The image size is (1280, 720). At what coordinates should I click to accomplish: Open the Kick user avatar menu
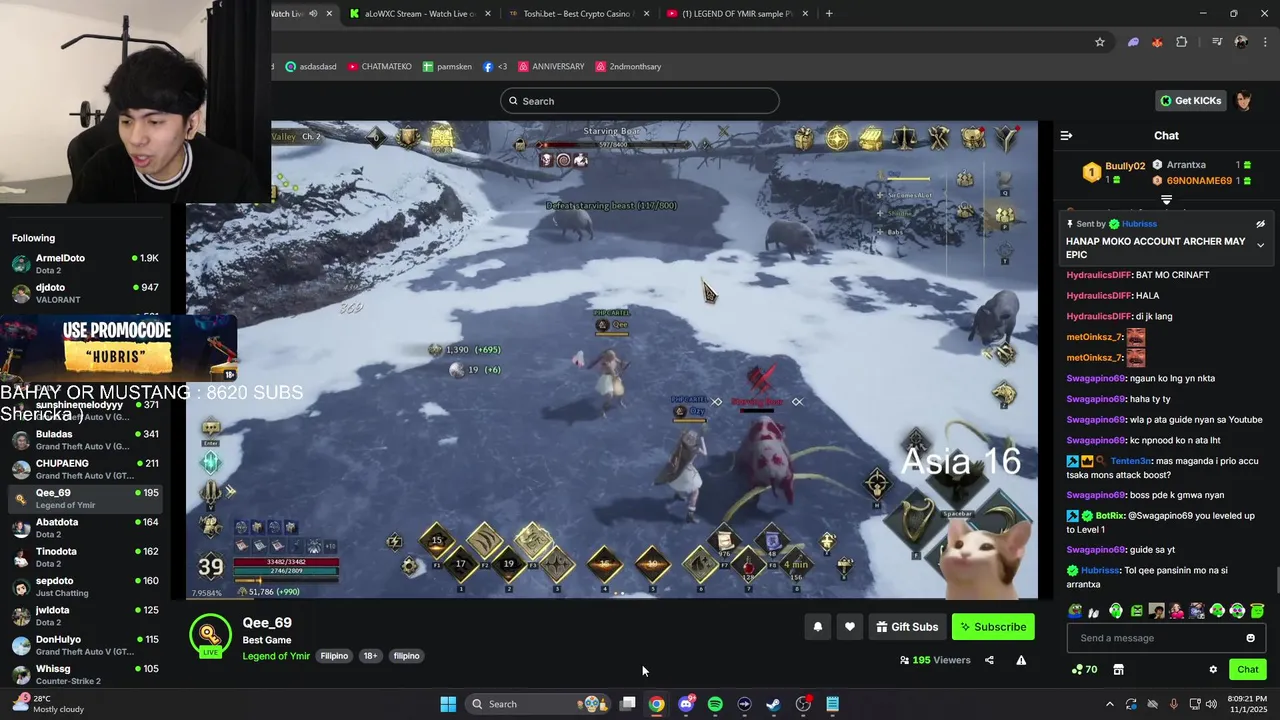point(1243,101)
